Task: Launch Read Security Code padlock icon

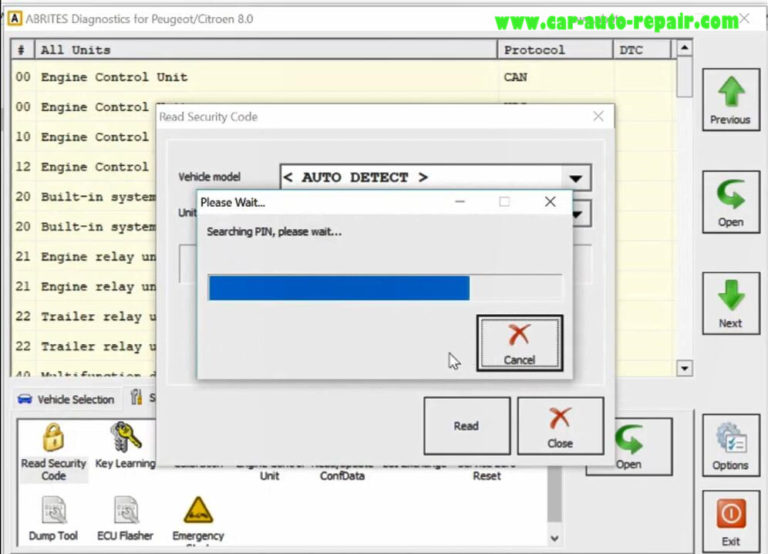Action: tap(53, 452)
